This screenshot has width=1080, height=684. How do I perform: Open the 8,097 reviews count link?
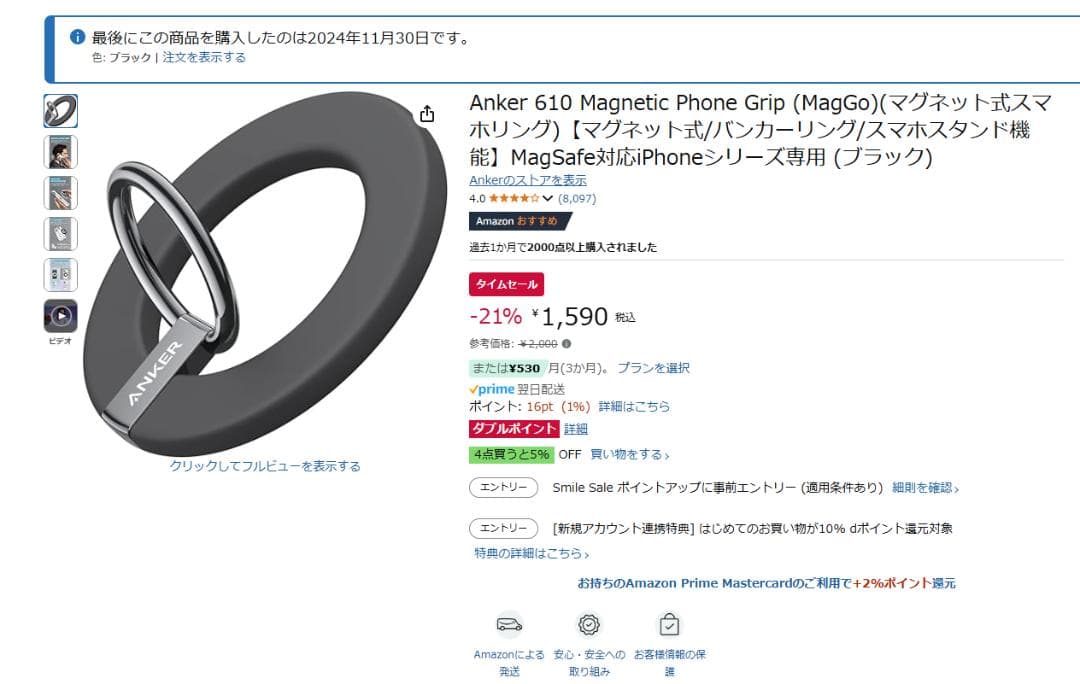coord(577,198)
